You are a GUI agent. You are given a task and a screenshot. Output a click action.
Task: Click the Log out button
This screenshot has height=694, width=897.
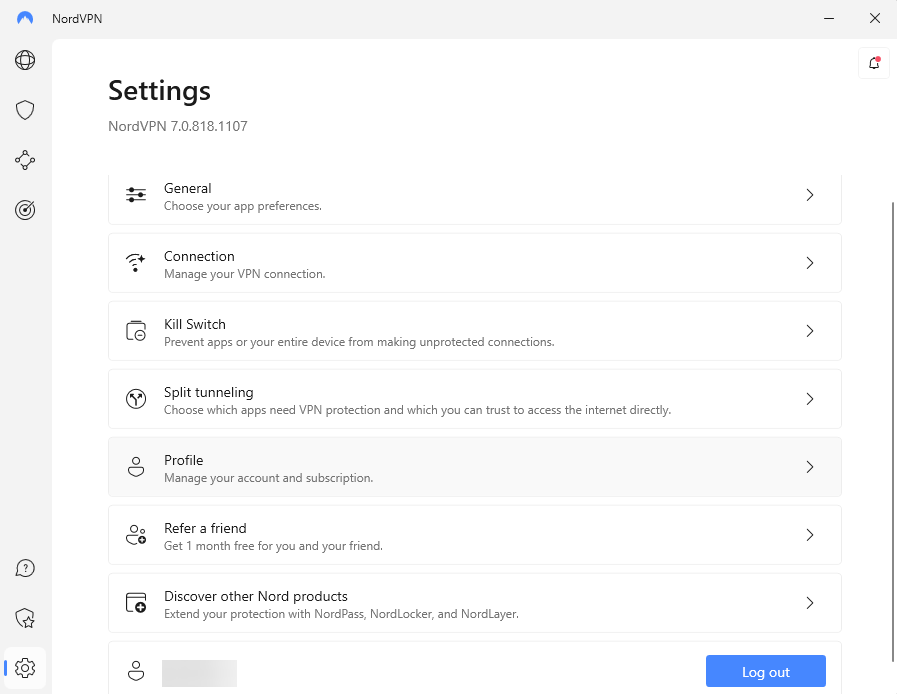coord(765,672)
